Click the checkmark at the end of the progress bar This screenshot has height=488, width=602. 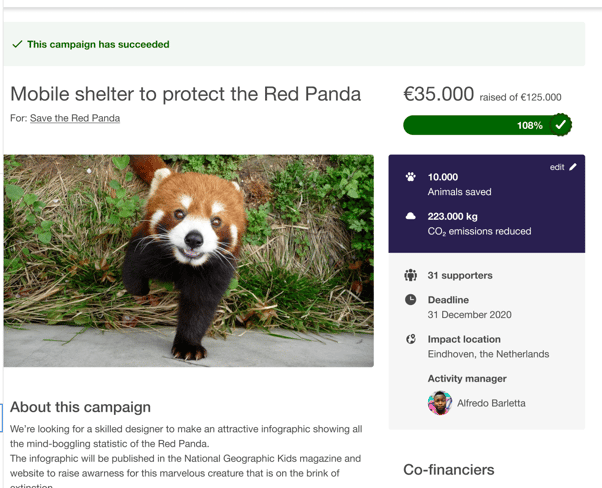click(x=561, y=125)
